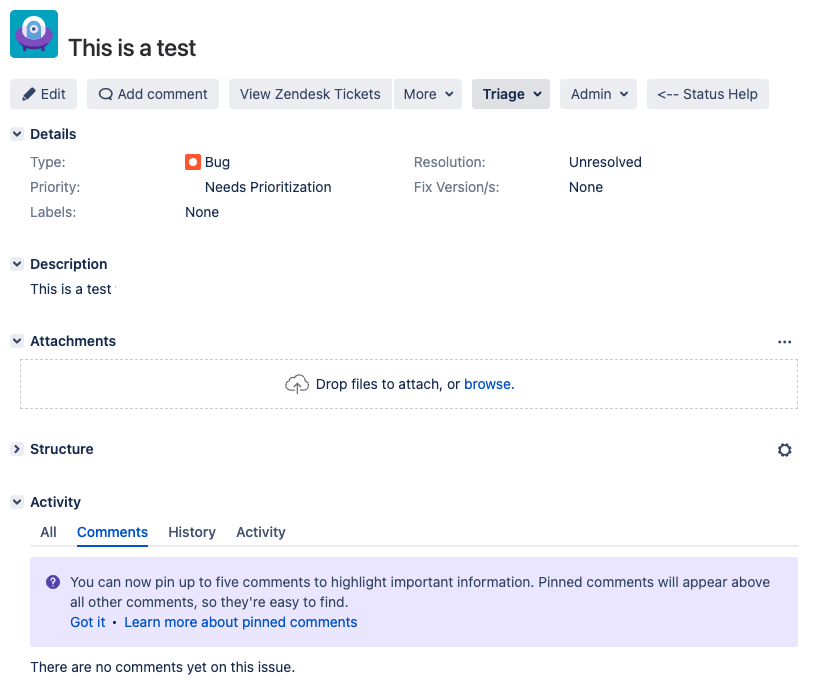Collapse the Details section

15,133
